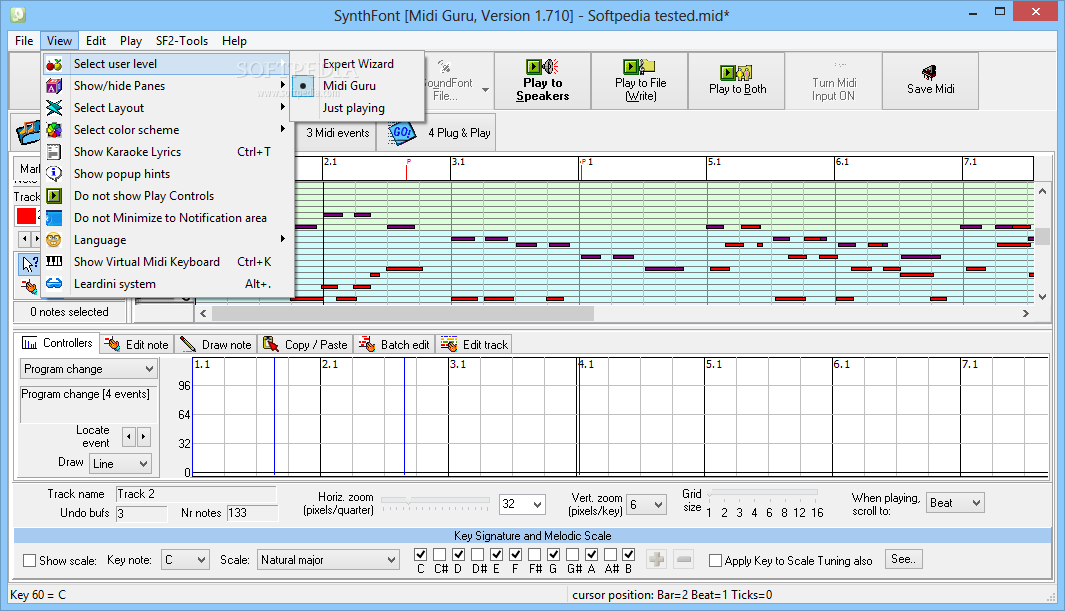Click the minus remove-scale icon button
The height and width of the screenshot is (611, 1065).
(x=684, y=559)
